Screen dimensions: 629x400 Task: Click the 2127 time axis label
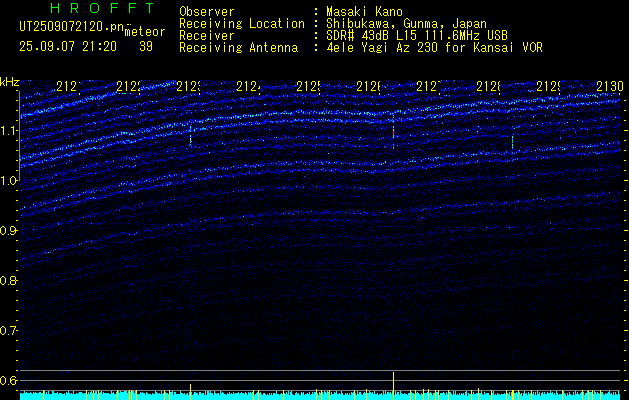[x=428, y=86]
